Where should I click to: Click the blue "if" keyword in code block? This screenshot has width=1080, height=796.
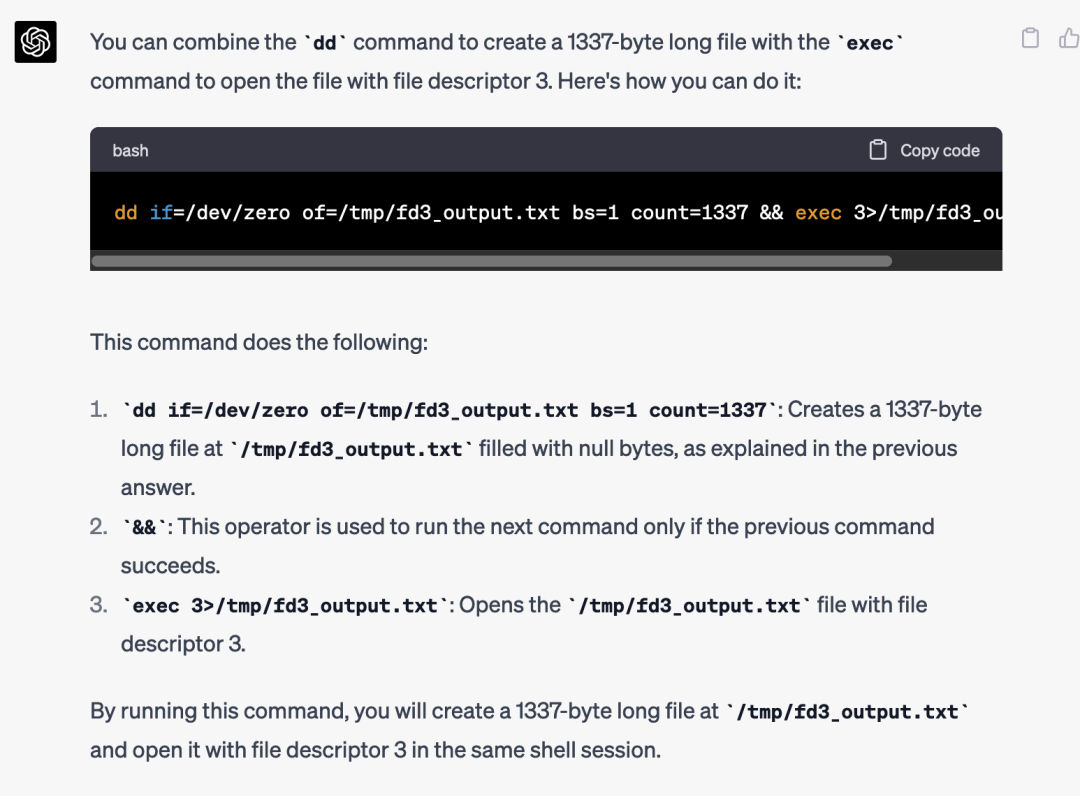(x=161, y=213)
